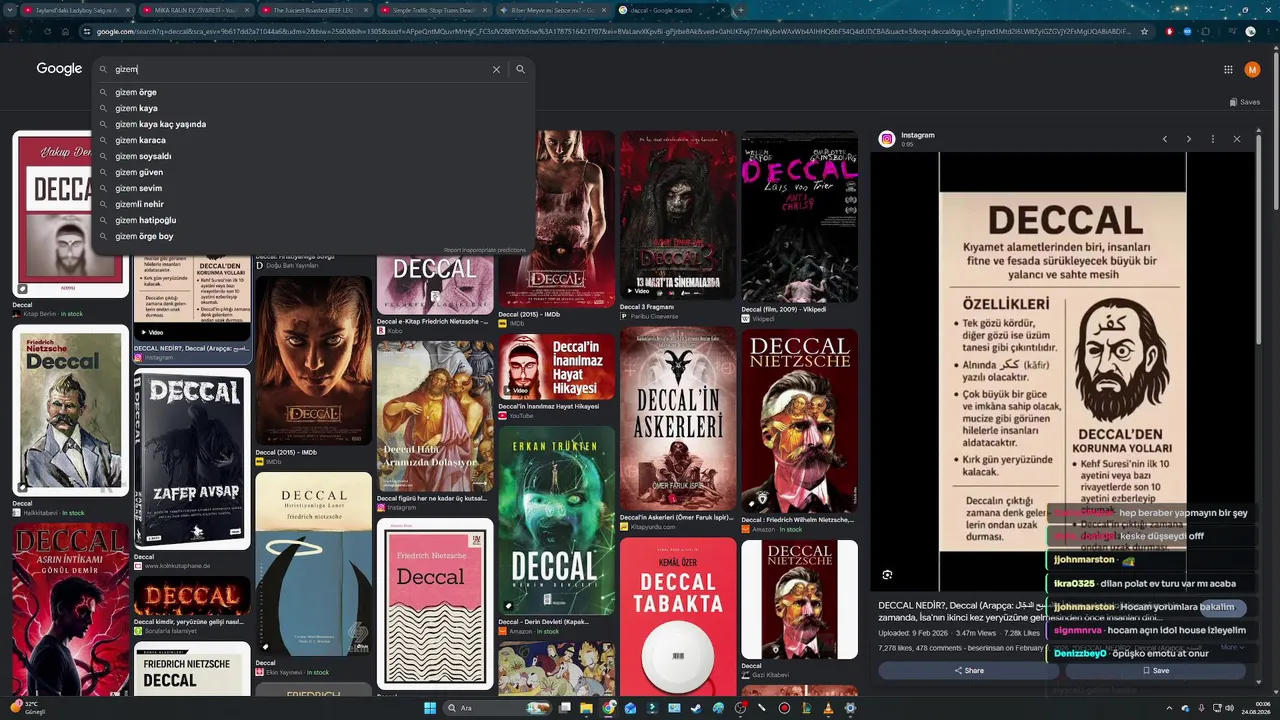Open the Google apps grid

[x=1228, y=70]
